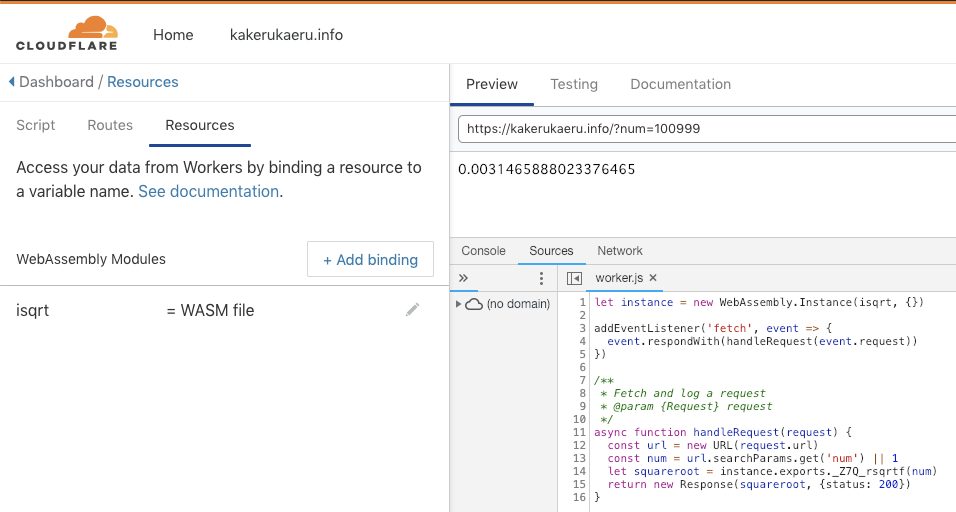Switch to the Testing tab
The height and width of the screenshot is (512, 956).
tap(574, 84)
